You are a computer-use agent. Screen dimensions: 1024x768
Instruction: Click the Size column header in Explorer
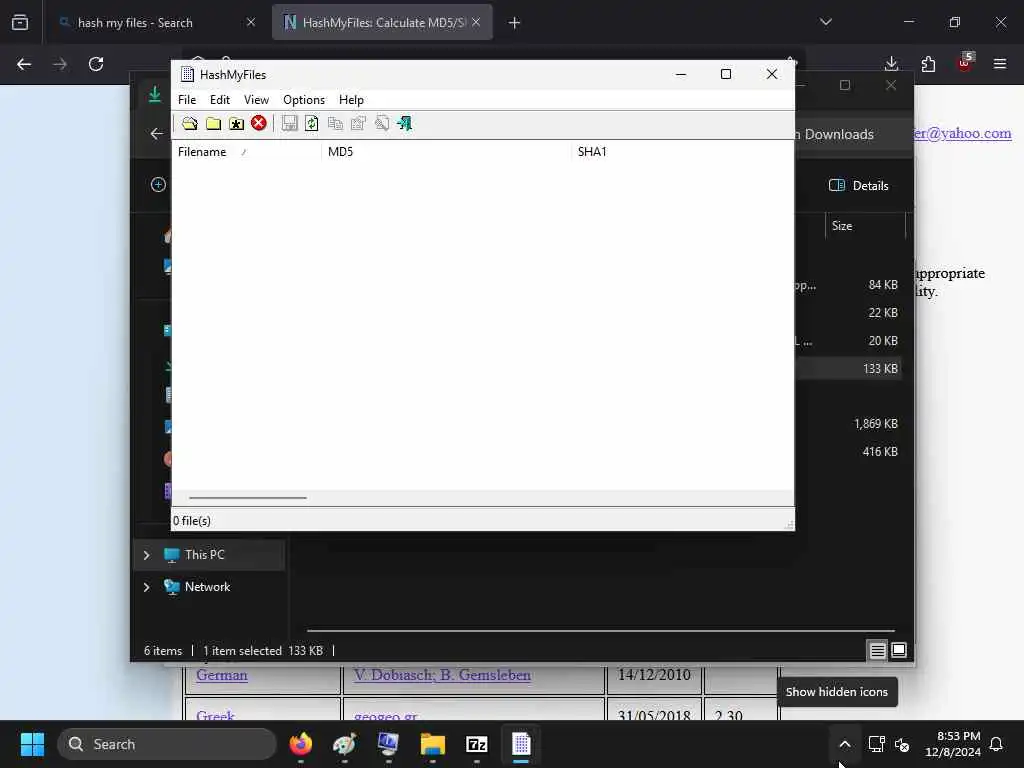tap(865, 226)
